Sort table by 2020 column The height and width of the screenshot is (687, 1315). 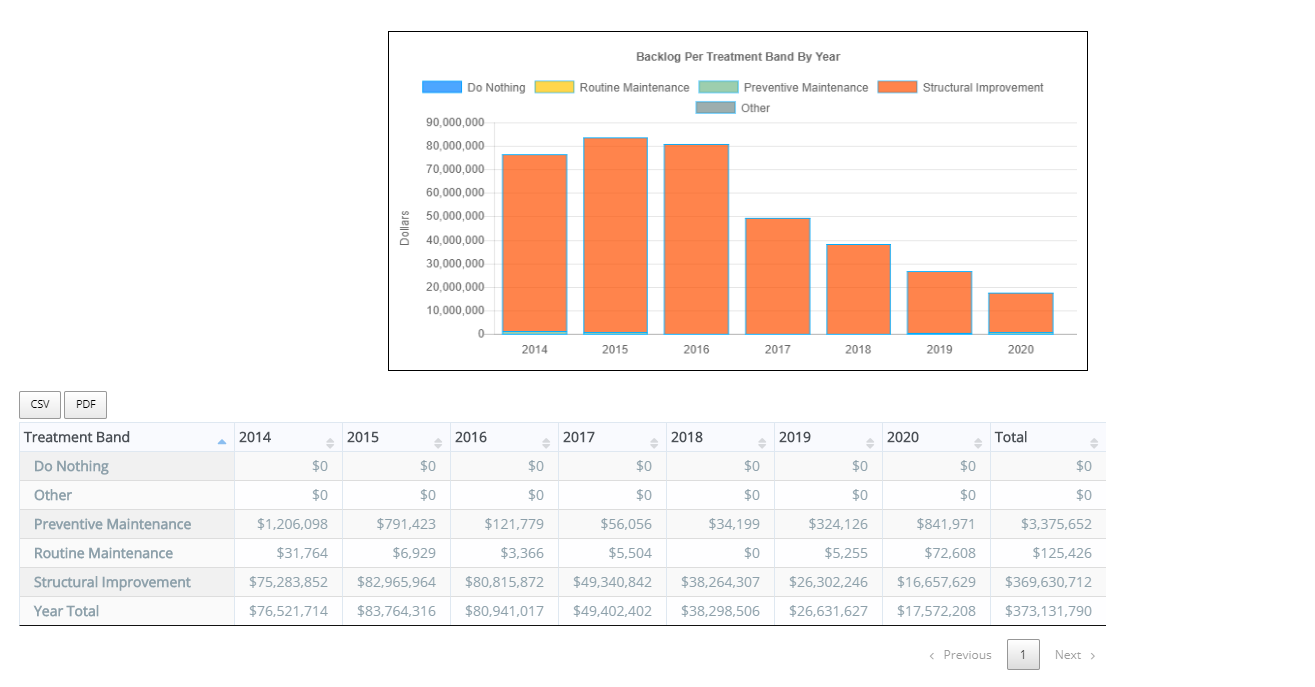pyautogui.click(x=935, y=437)
